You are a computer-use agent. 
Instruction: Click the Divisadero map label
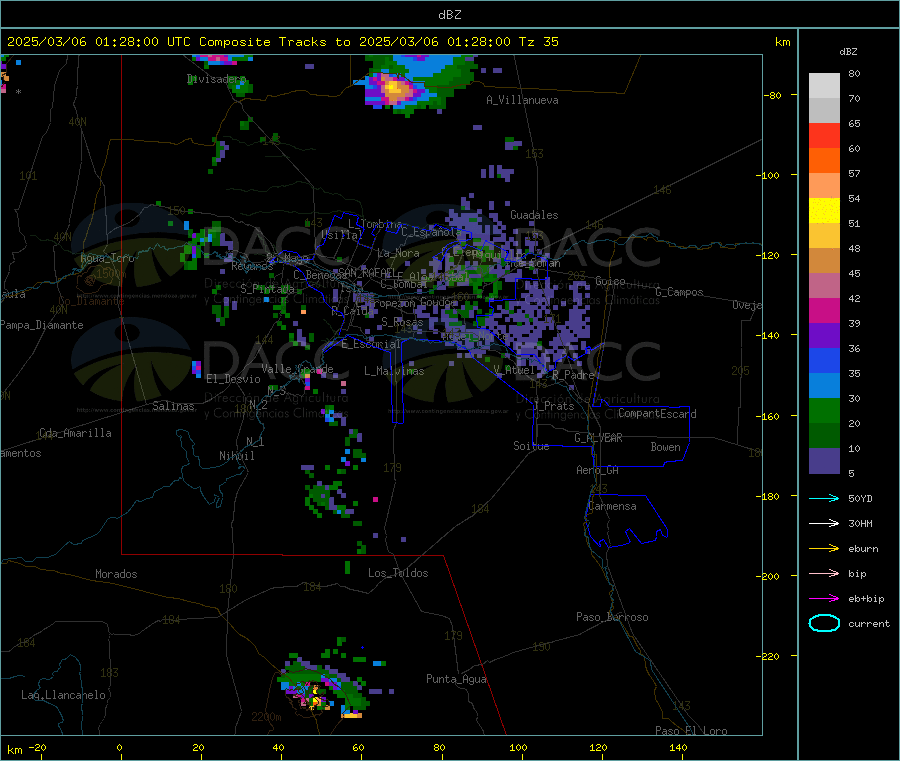[216, 79]
